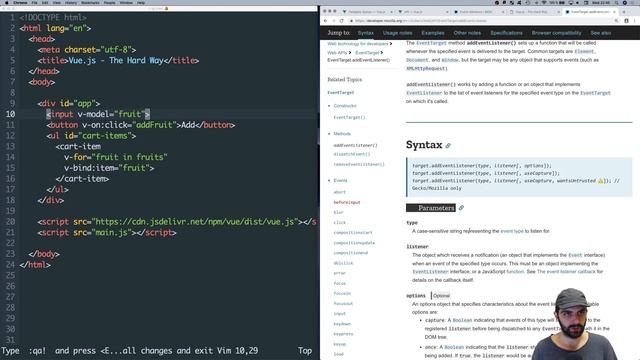Close the first Vue.js browser tab
Viewport: 640px width, 360px height.
coord(391,12)
